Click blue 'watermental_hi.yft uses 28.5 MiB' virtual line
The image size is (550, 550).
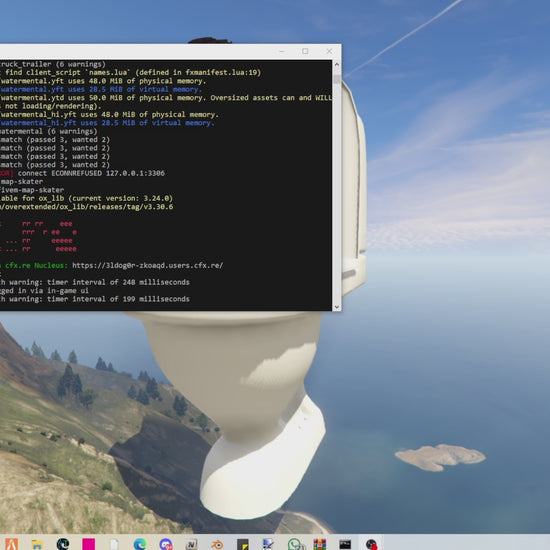pyautogui.click(x=107, y=123)
